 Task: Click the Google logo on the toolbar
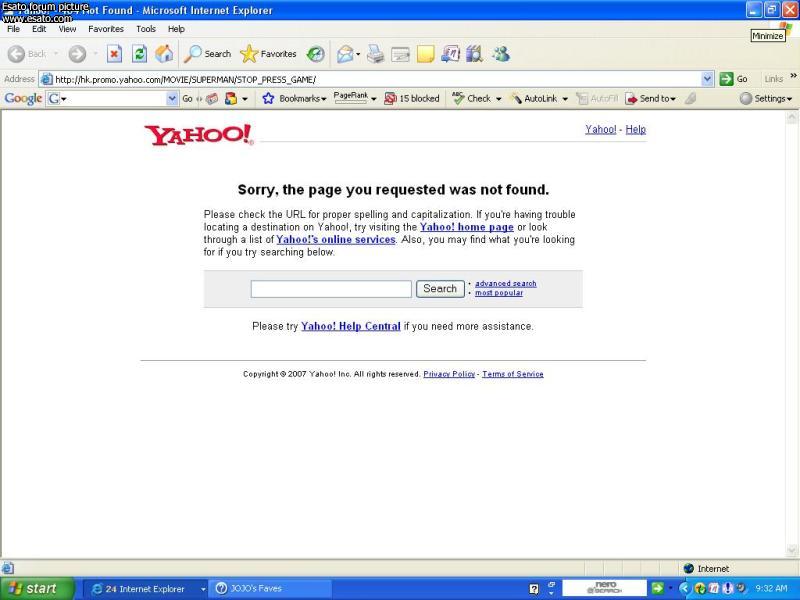click(23, 98)
